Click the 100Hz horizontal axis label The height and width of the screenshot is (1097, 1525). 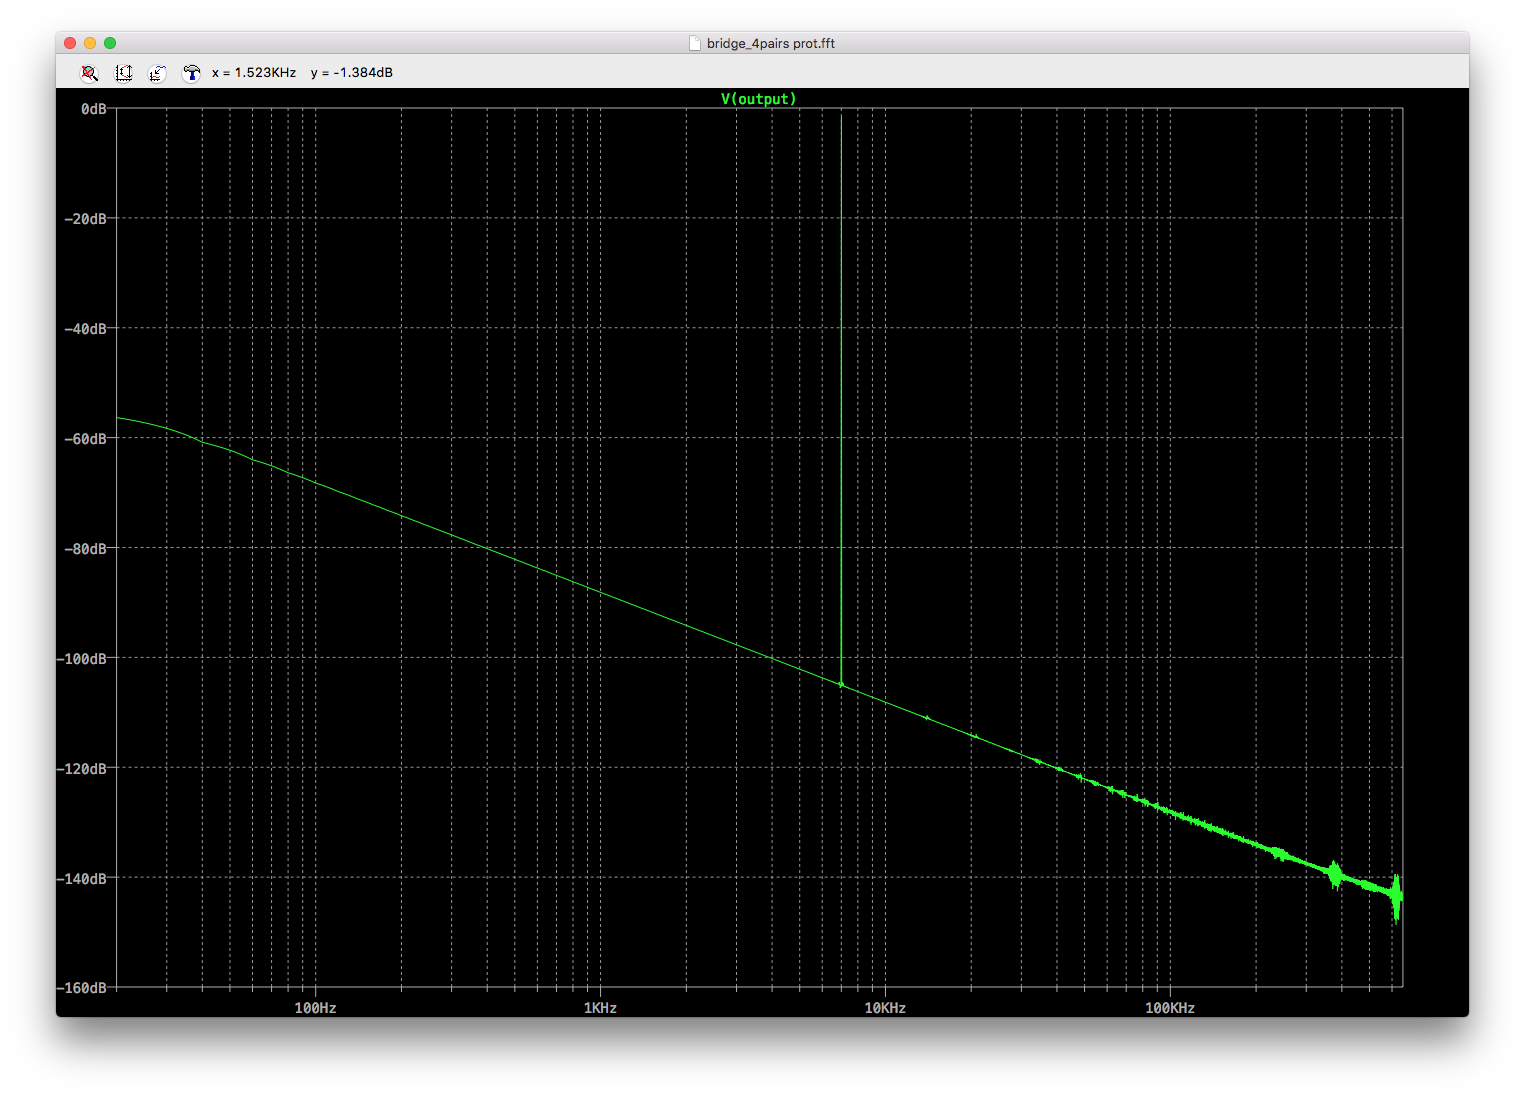[x=315, y=1008]
